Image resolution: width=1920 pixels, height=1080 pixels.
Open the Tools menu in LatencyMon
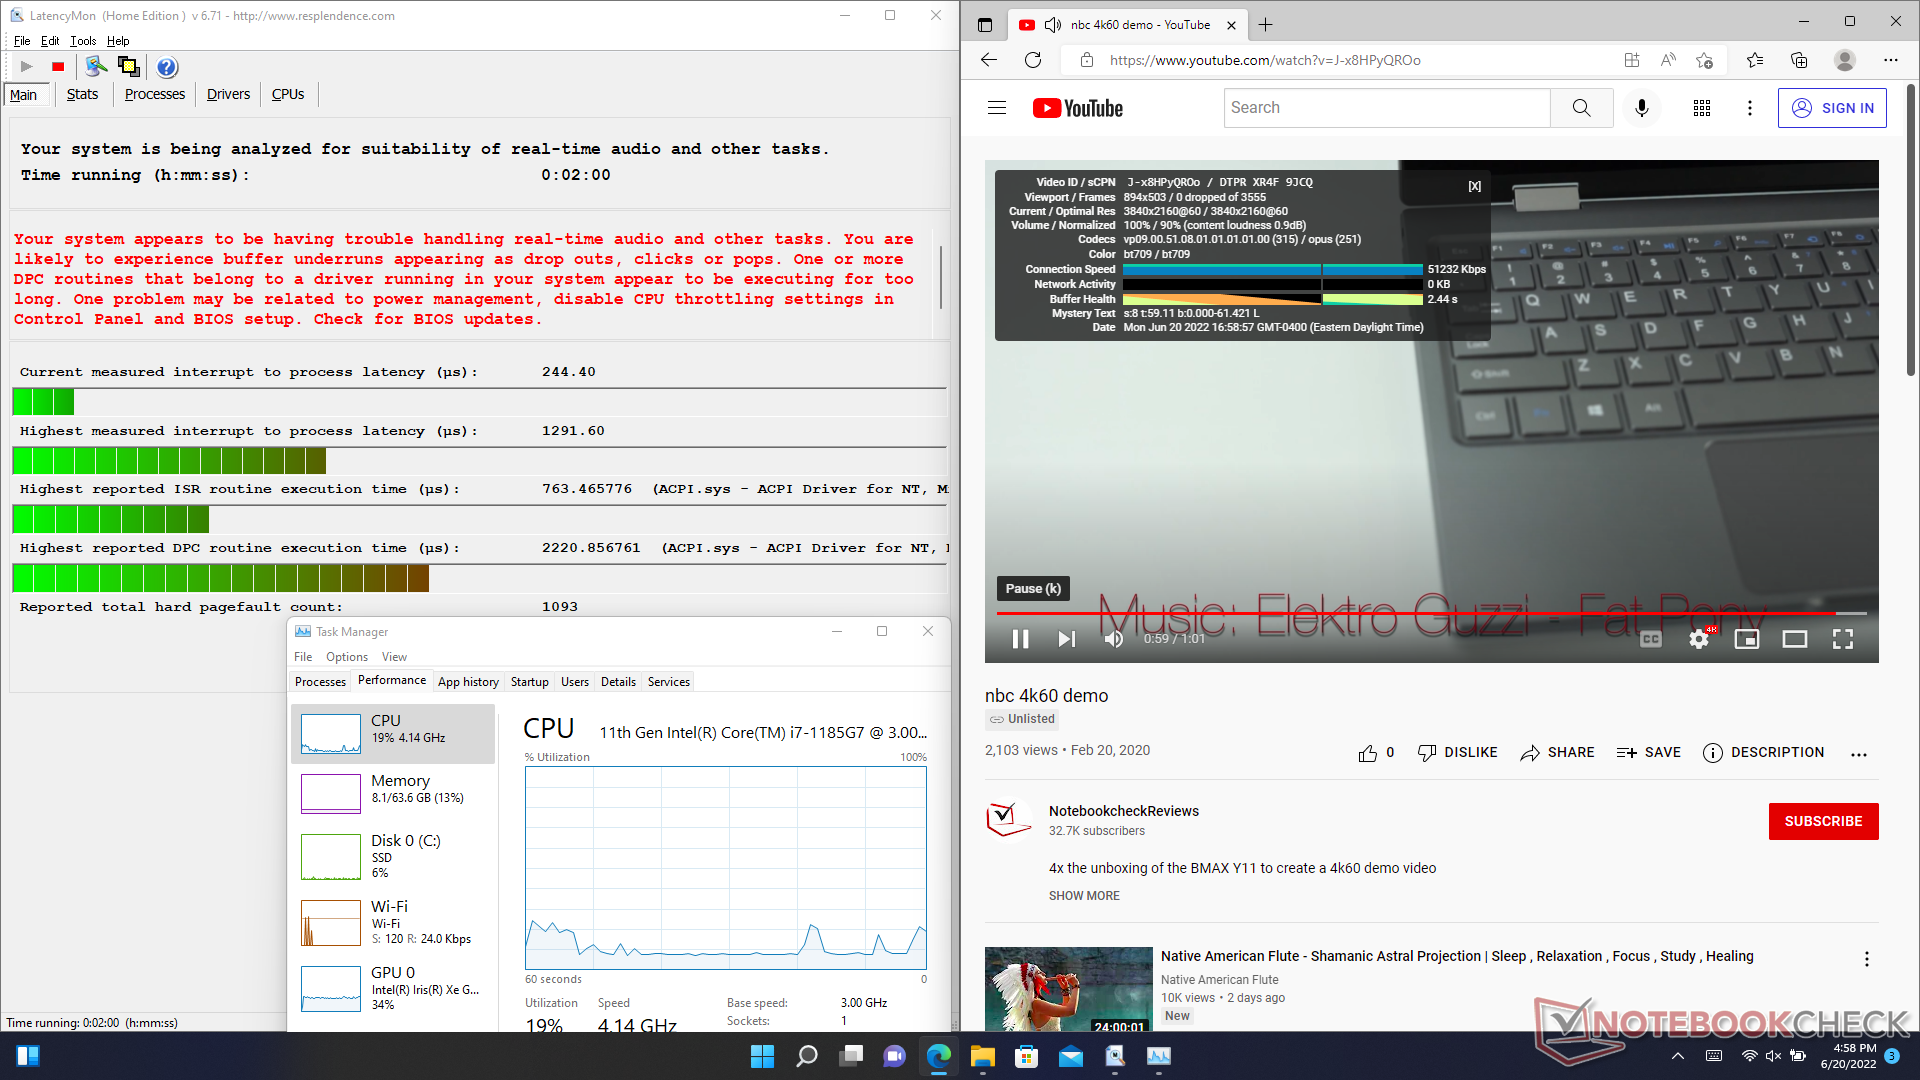(83, 41)
